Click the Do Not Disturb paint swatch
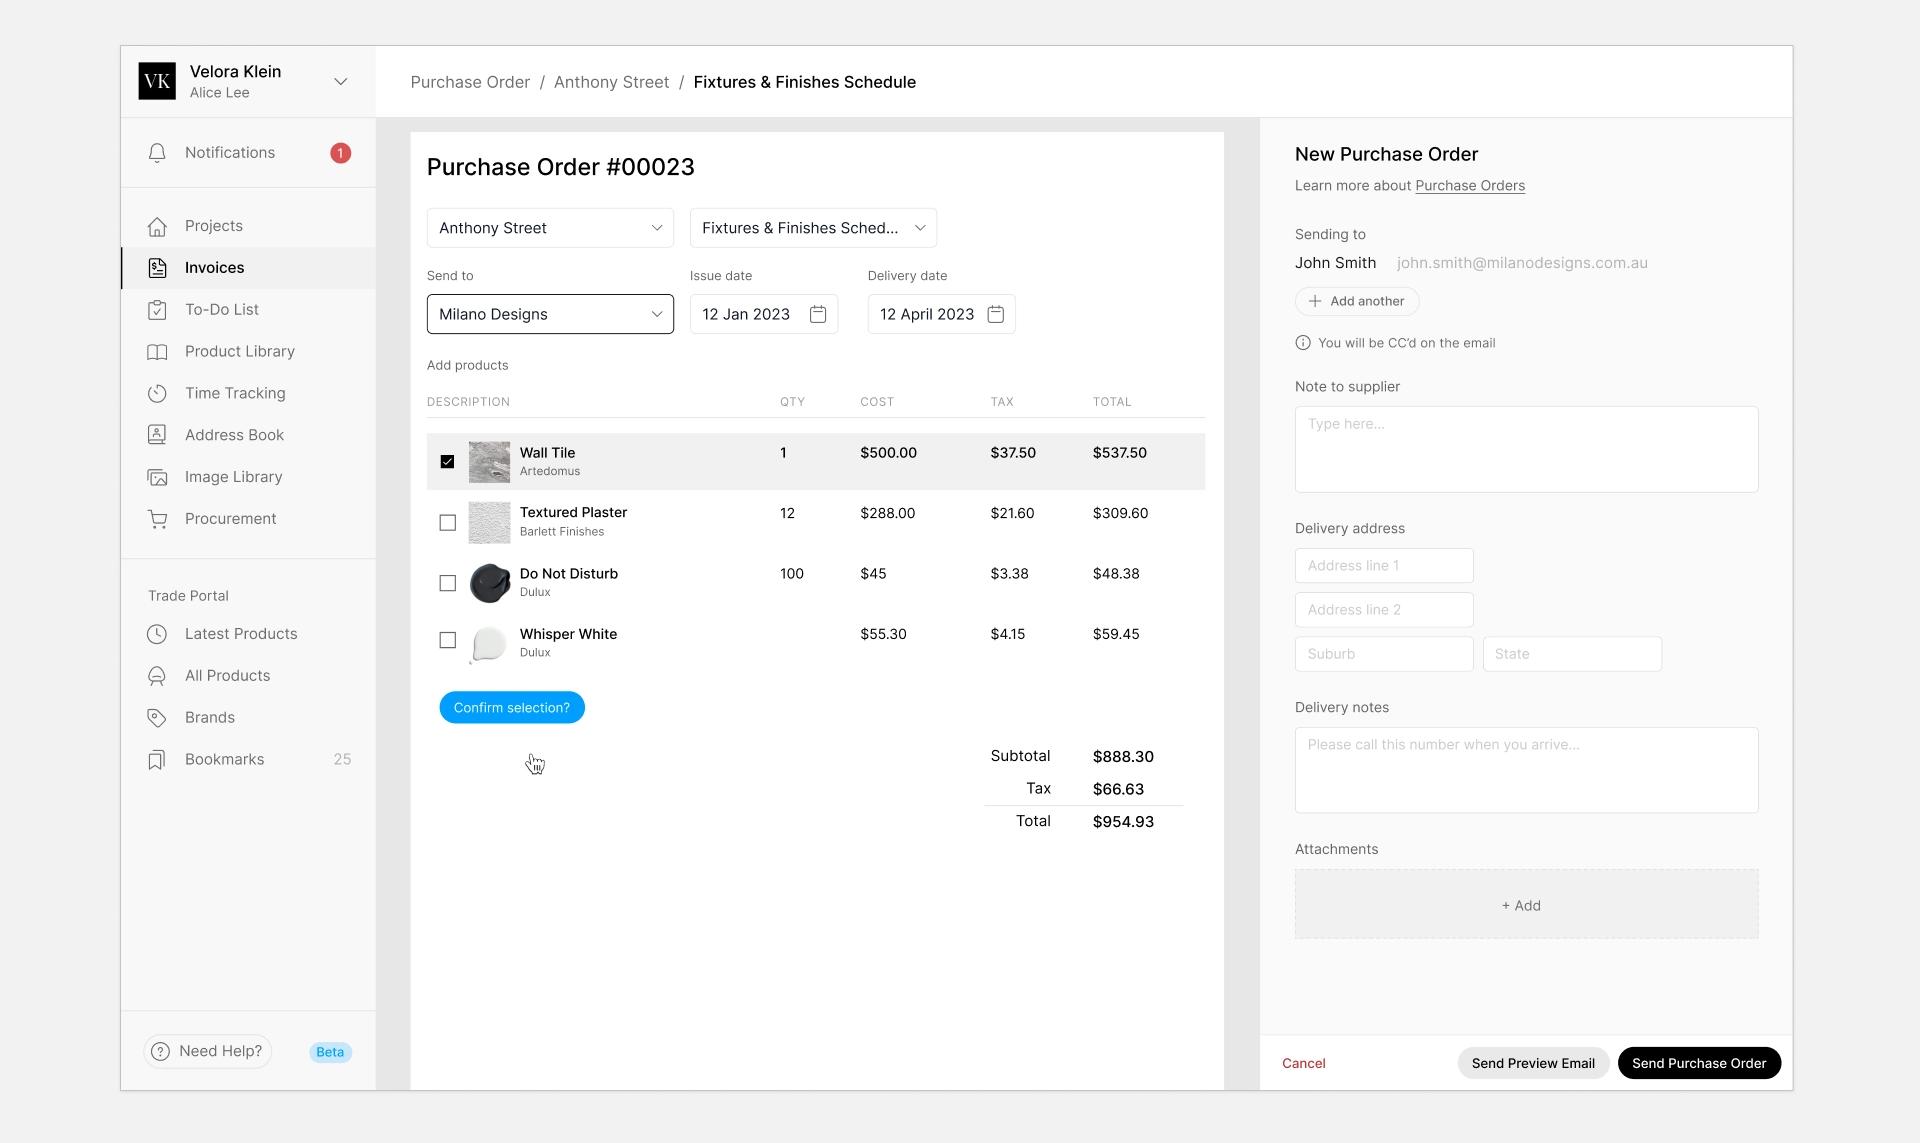Viewport: 1920px width, 1143px height. [x=490, y=583]
